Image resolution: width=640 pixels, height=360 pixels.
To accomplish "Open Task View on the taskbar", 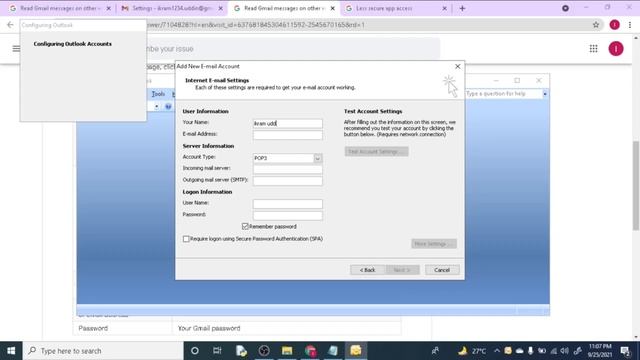I will tap(217, 351).
